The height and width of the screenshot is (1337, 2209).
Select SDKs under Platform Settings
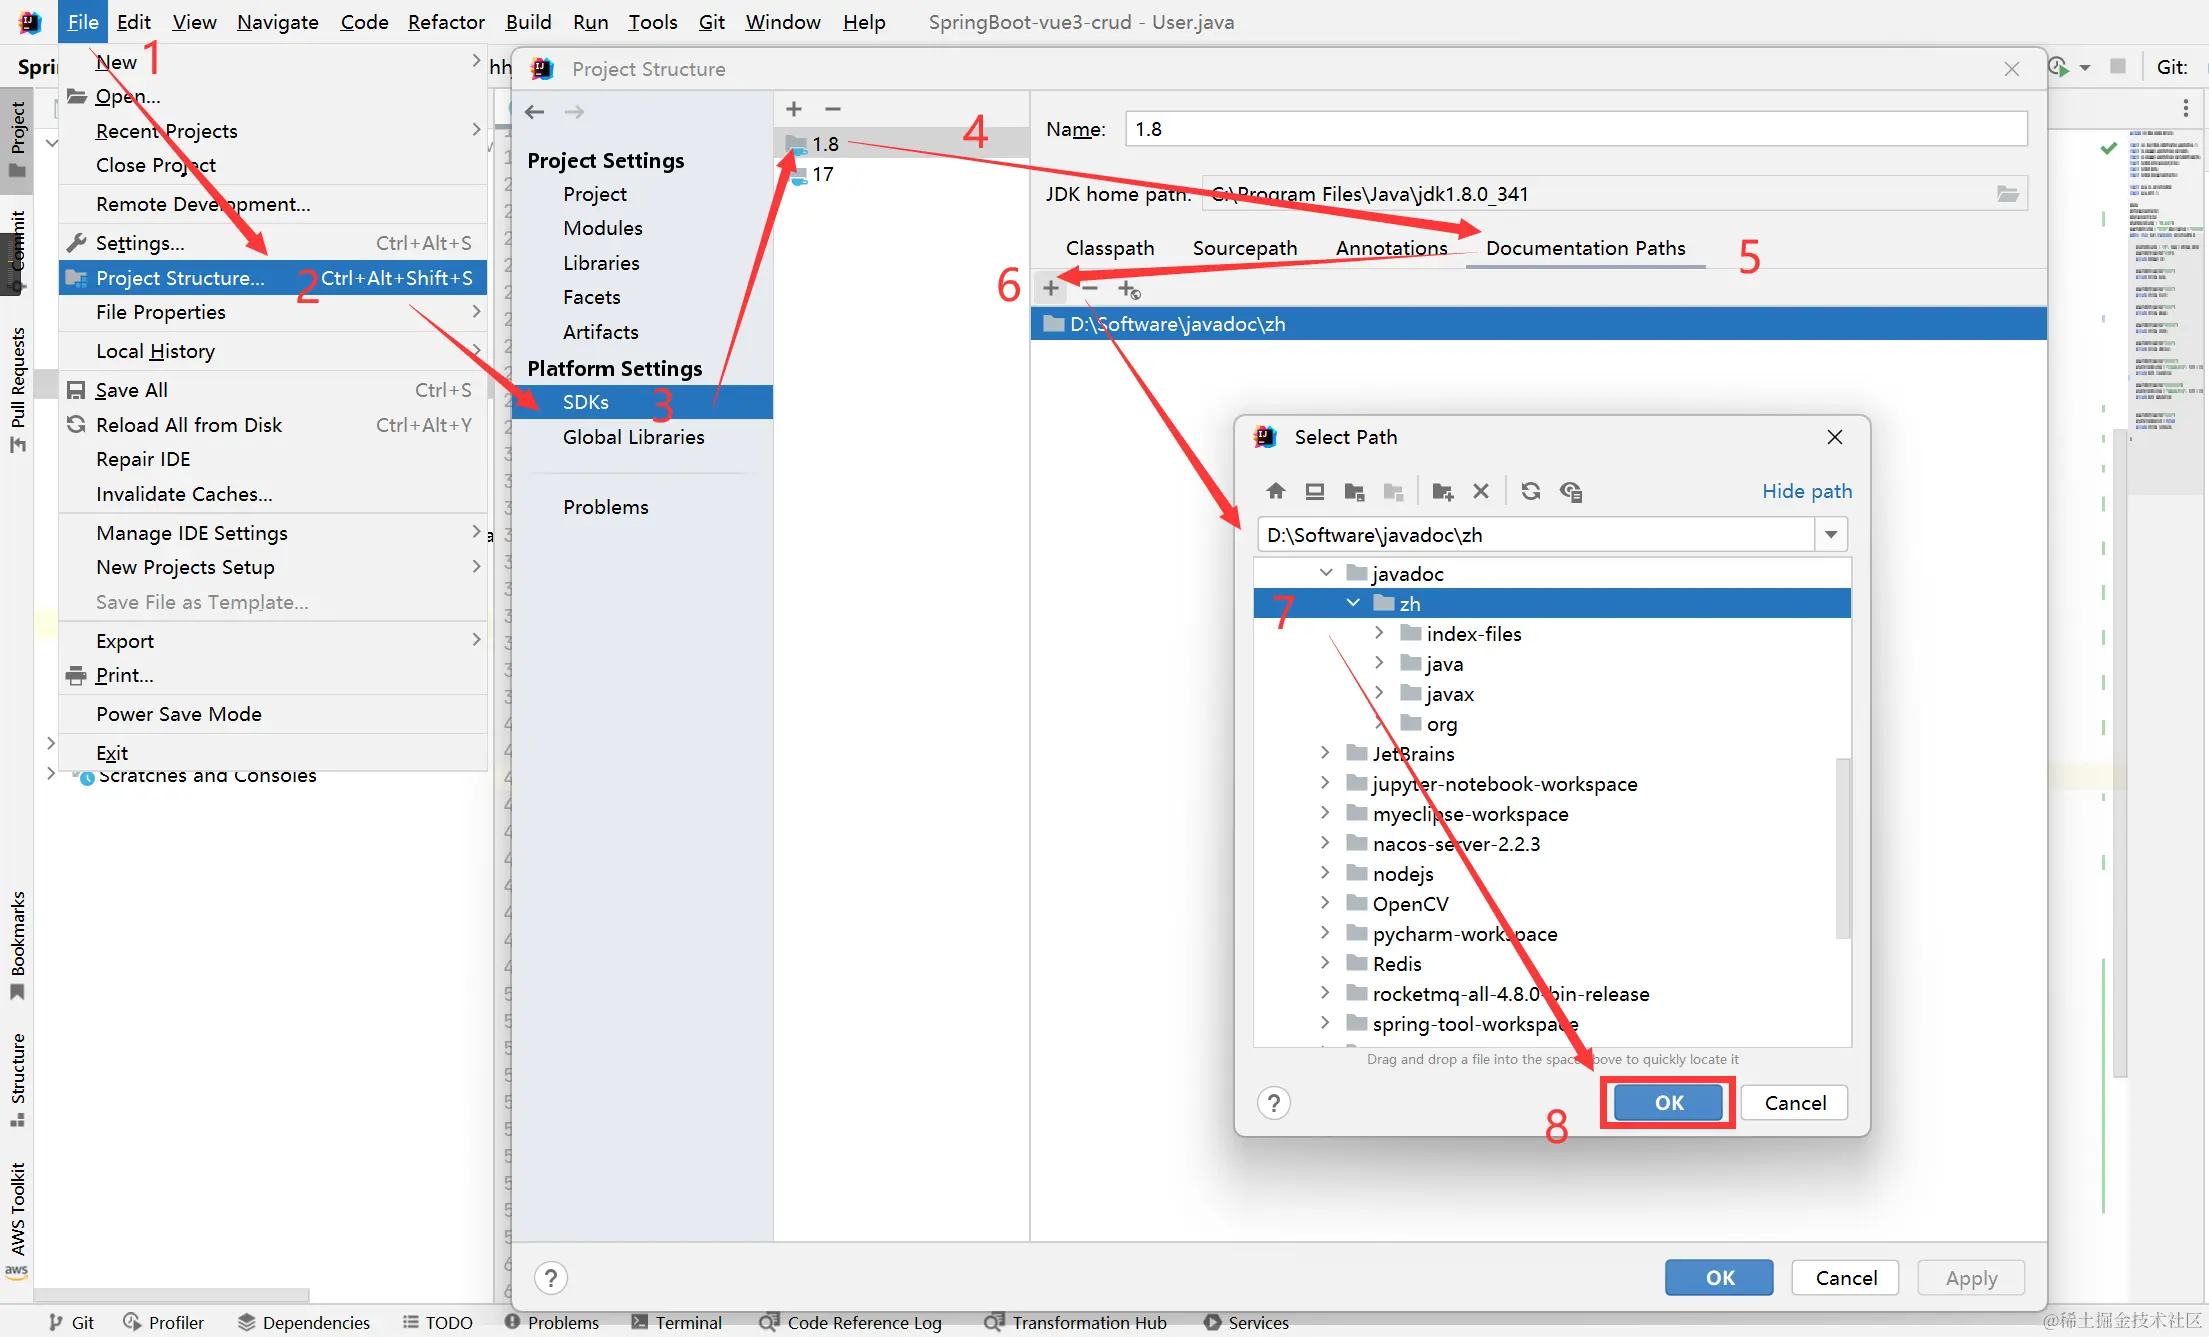pyautogui.click(x=585, y=402)
